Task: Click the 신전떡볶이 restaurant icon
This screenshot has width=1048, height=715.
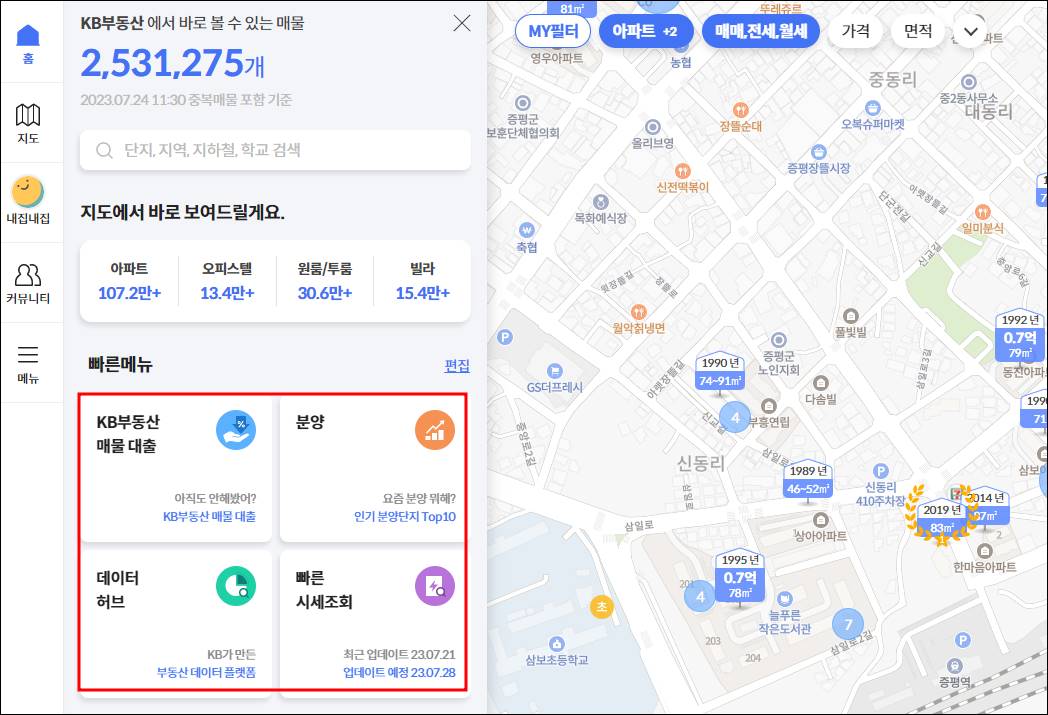Action: click(x=682, y=171)
